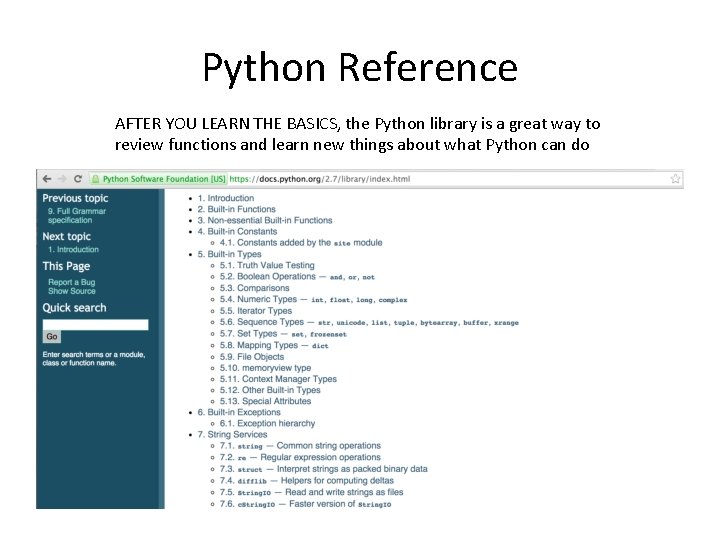Open 6. Built-in Exceptions
Viewport: 720px width, 540px height.
(x=239, y=412)
